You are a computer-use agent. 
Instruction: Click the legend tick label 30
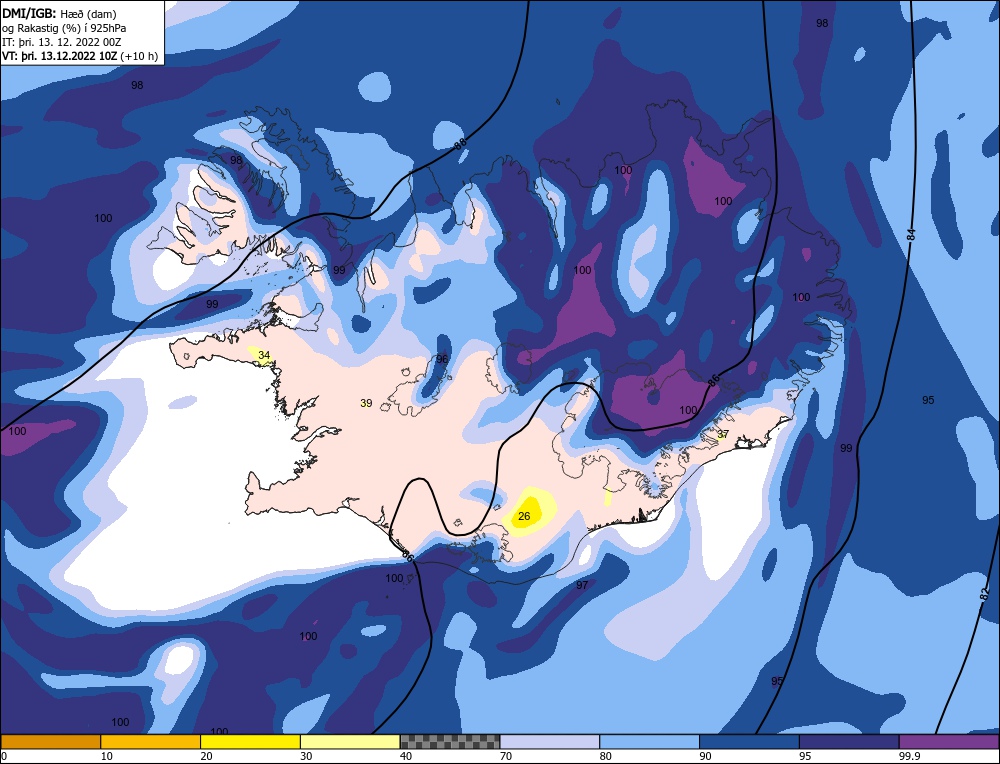click(x=306, y=756)
